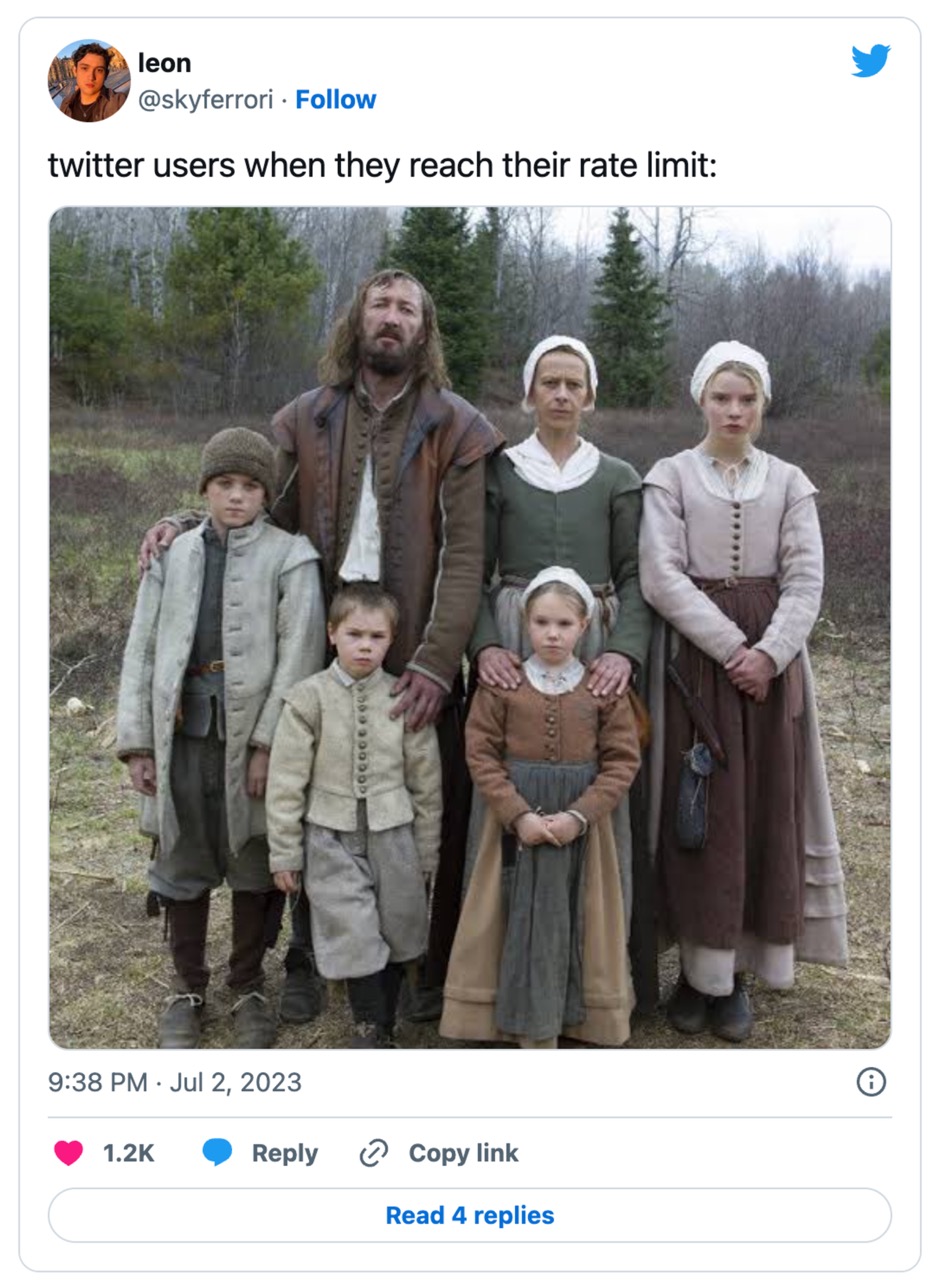
Task: Select the Copy link text
Action: click(464, 1153)
